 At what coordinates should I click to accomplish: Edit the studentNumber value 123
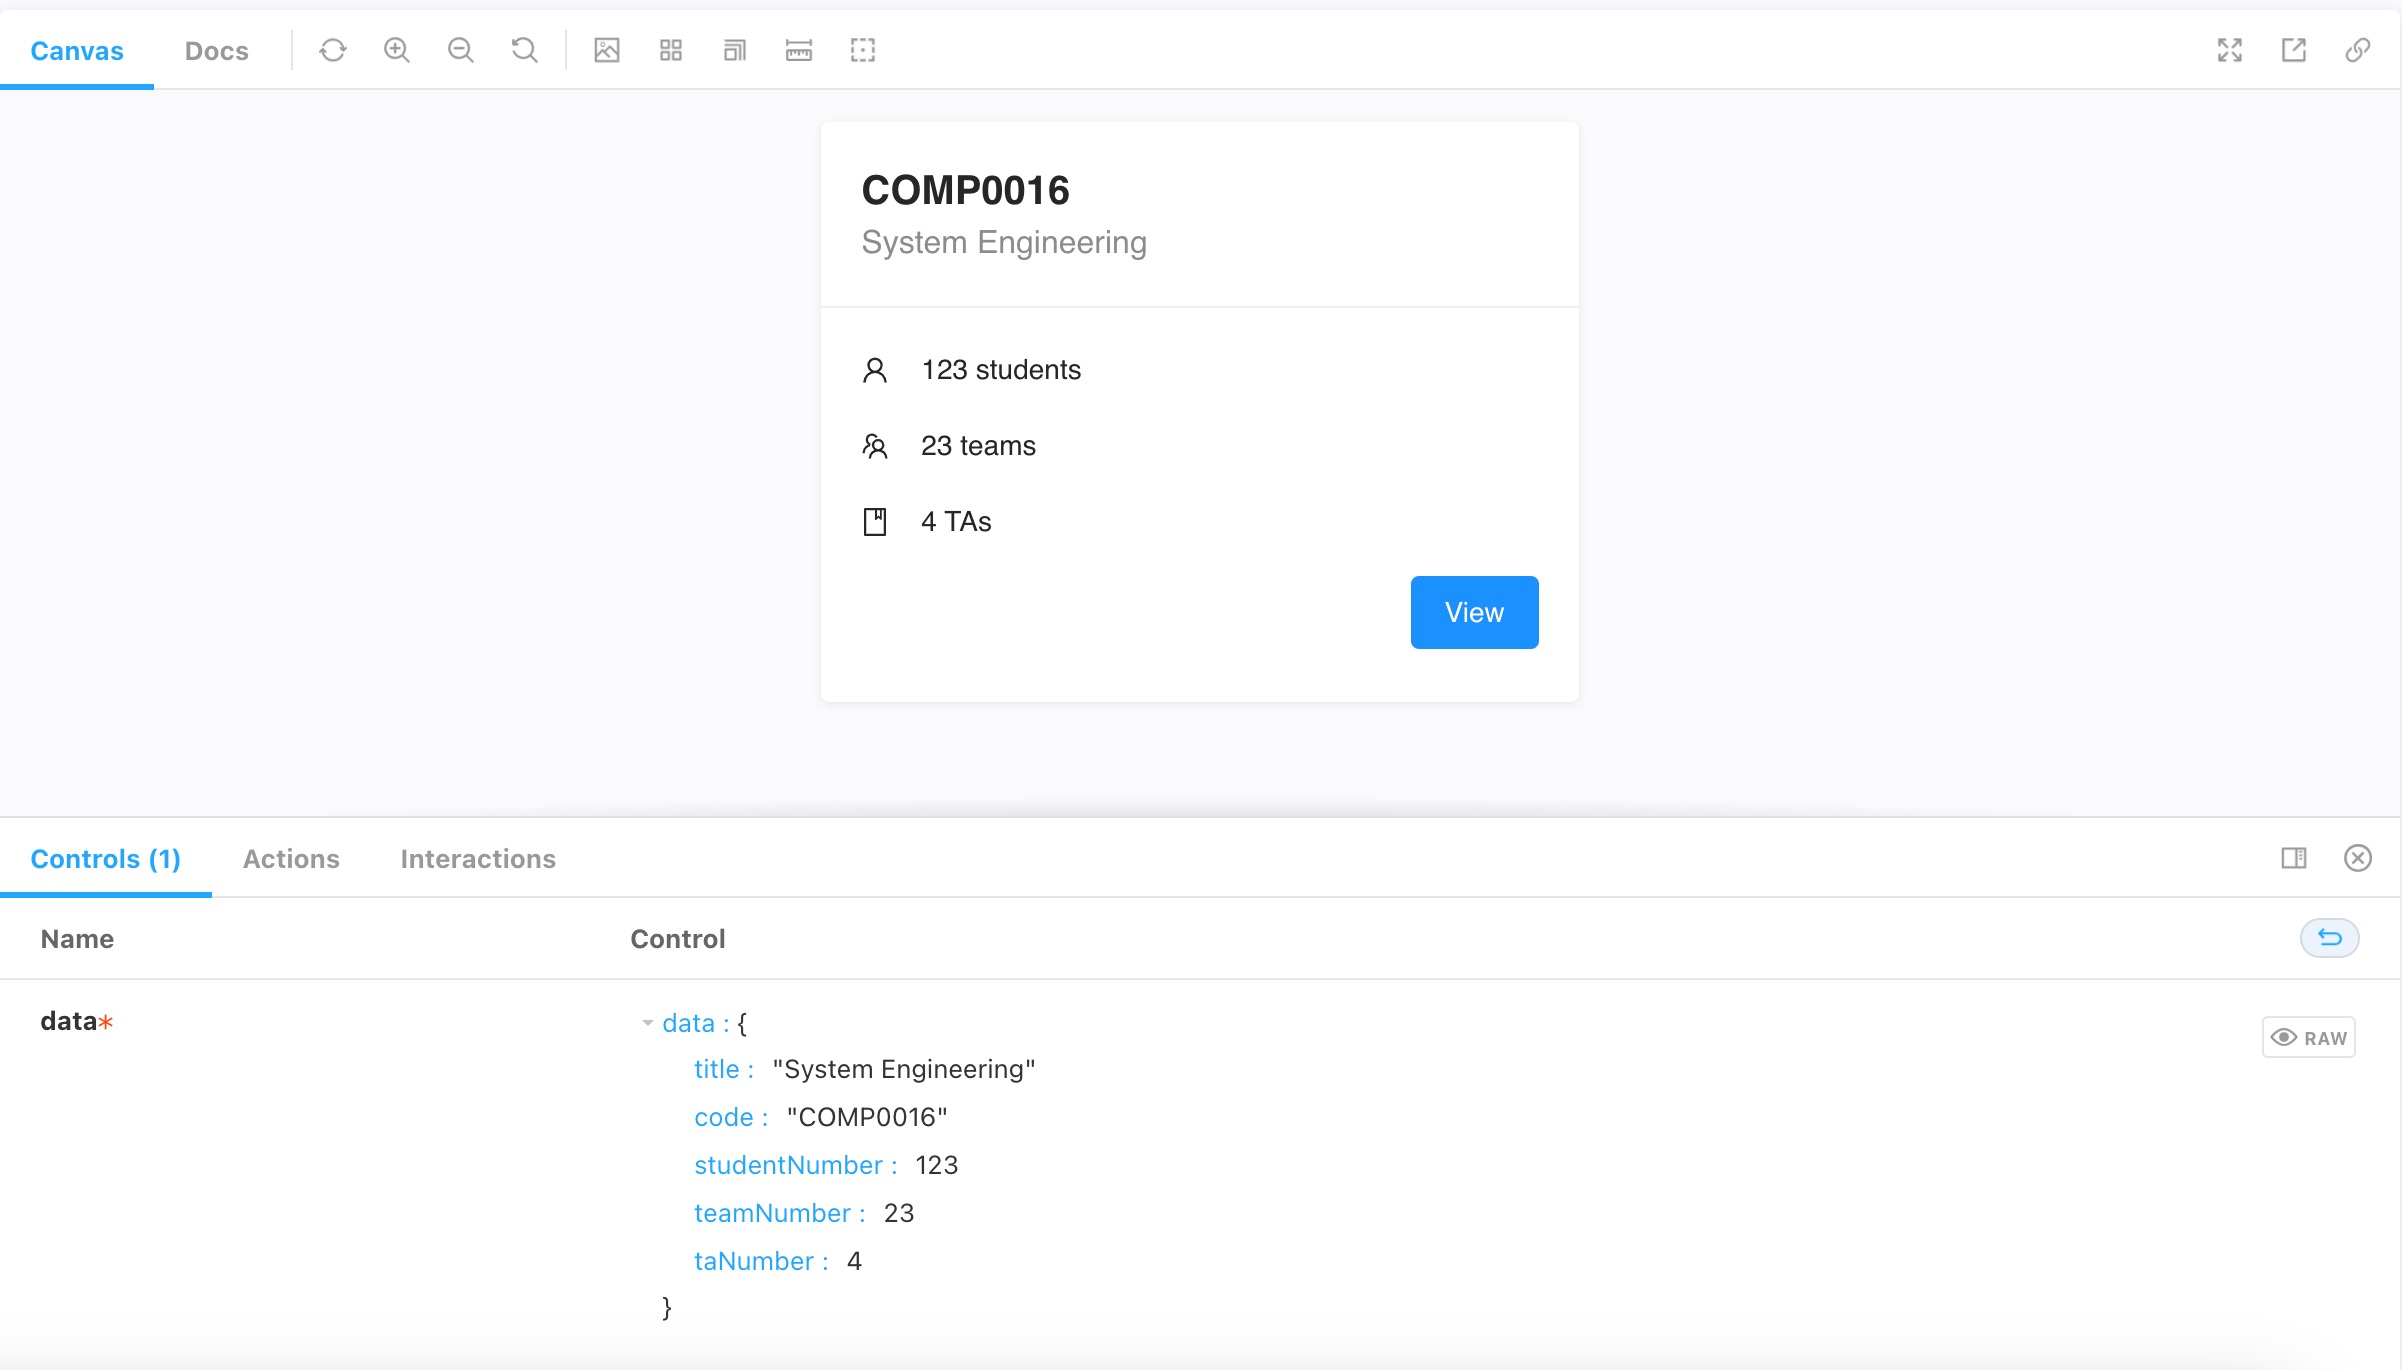pos(937,1165)
